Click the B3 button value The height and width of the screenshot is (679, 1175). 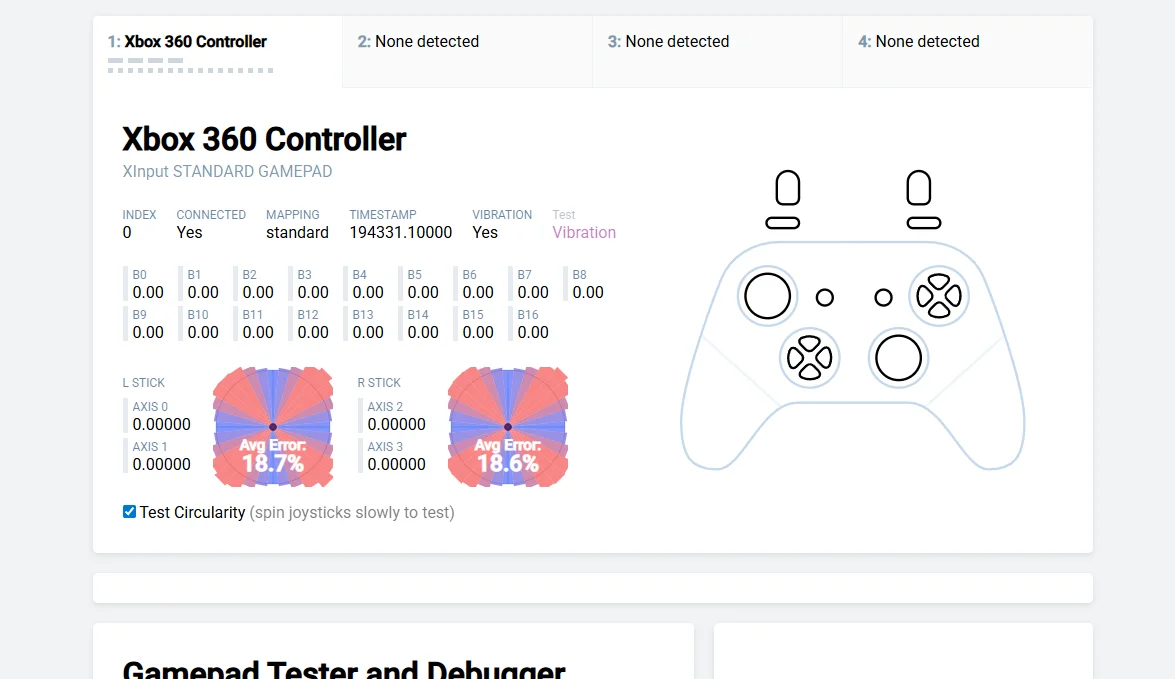tap(313, 292)
